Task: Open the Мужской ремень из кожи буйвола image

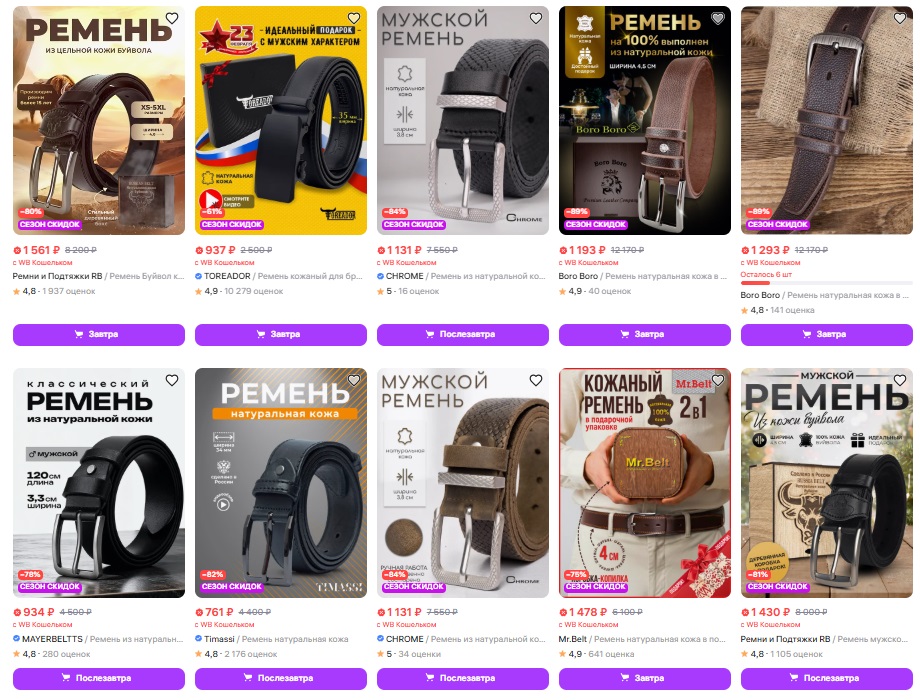Action: [x=826, y=483]
